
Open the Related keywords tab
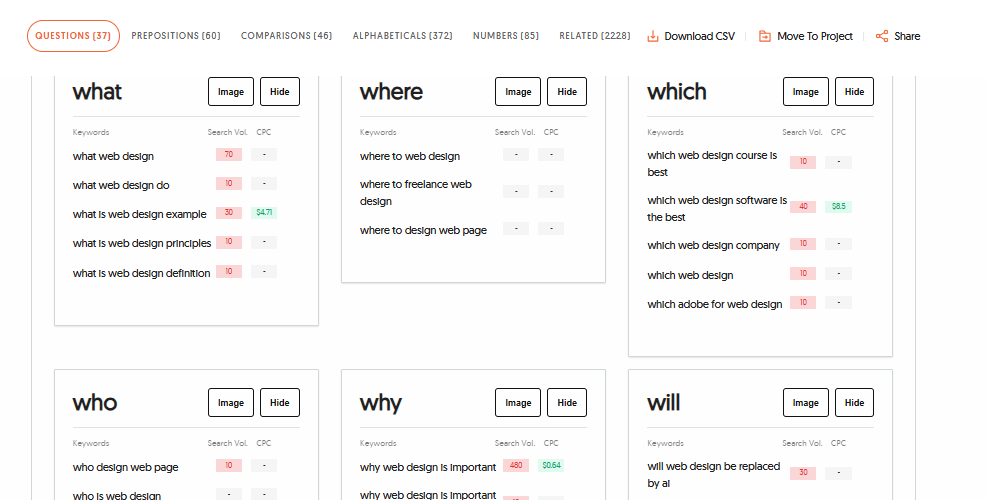594,36
